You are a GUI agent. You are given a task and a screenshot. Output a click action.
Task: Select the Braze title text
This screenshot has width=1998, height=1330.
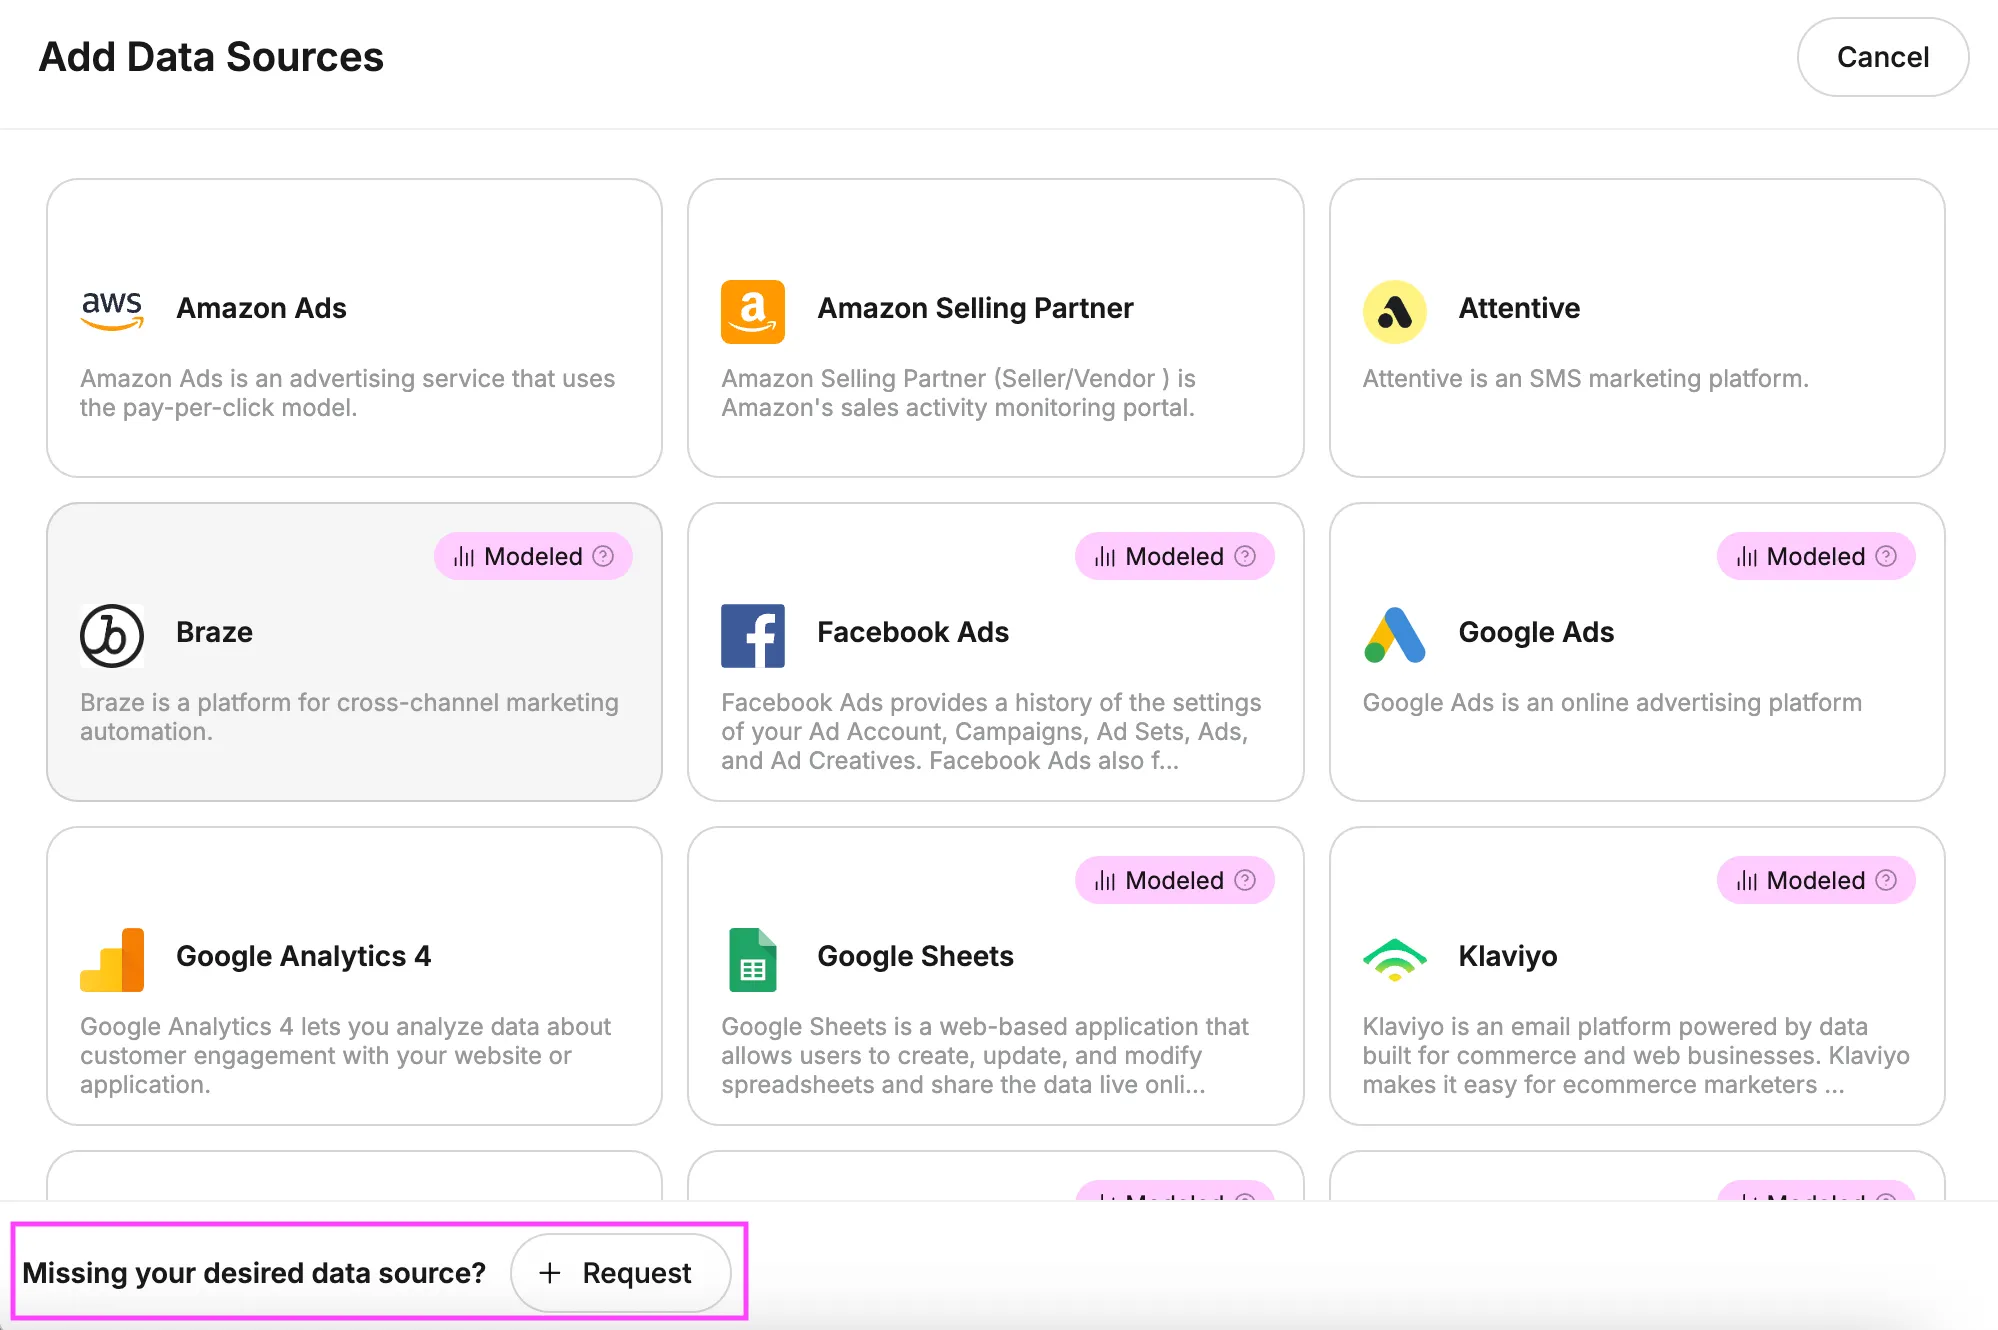(214, 632)
